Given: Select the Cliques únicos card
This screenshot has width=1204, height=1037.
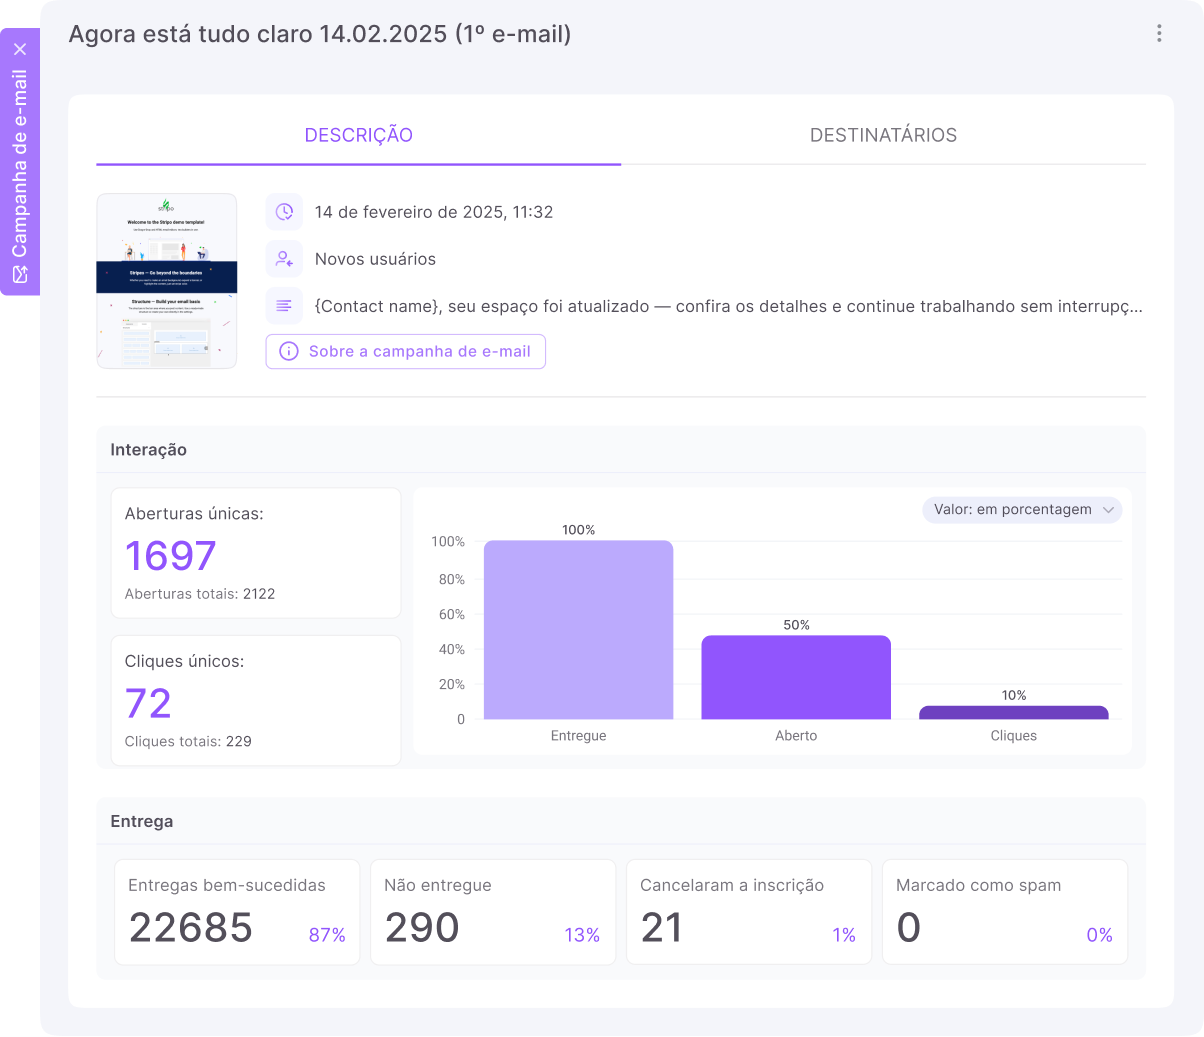Looking at the screenshot, I should click(255, 700).
